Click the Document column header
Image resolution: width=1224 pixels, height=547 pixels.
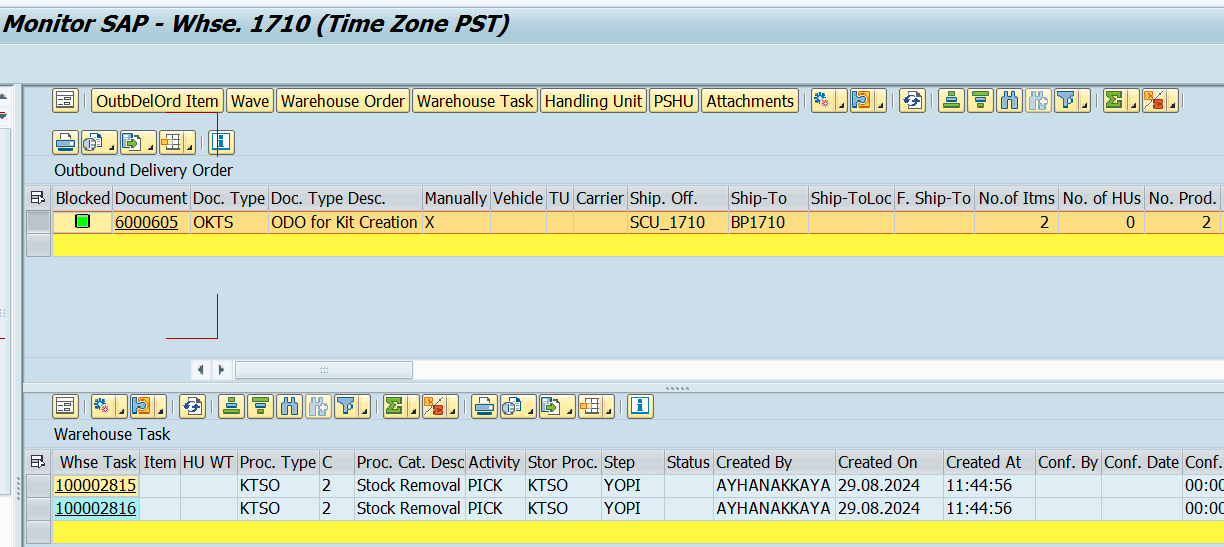tap(151, 198)
